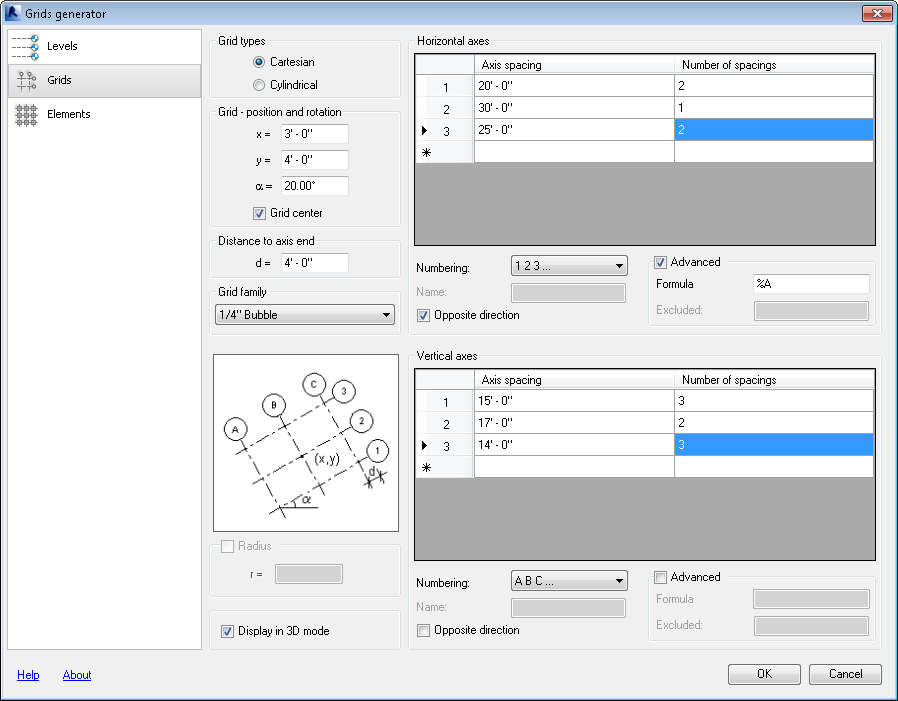The height and width of the screenshot is (701, 898).
Task: Open the Grid family dropdown
Action: 304,314
